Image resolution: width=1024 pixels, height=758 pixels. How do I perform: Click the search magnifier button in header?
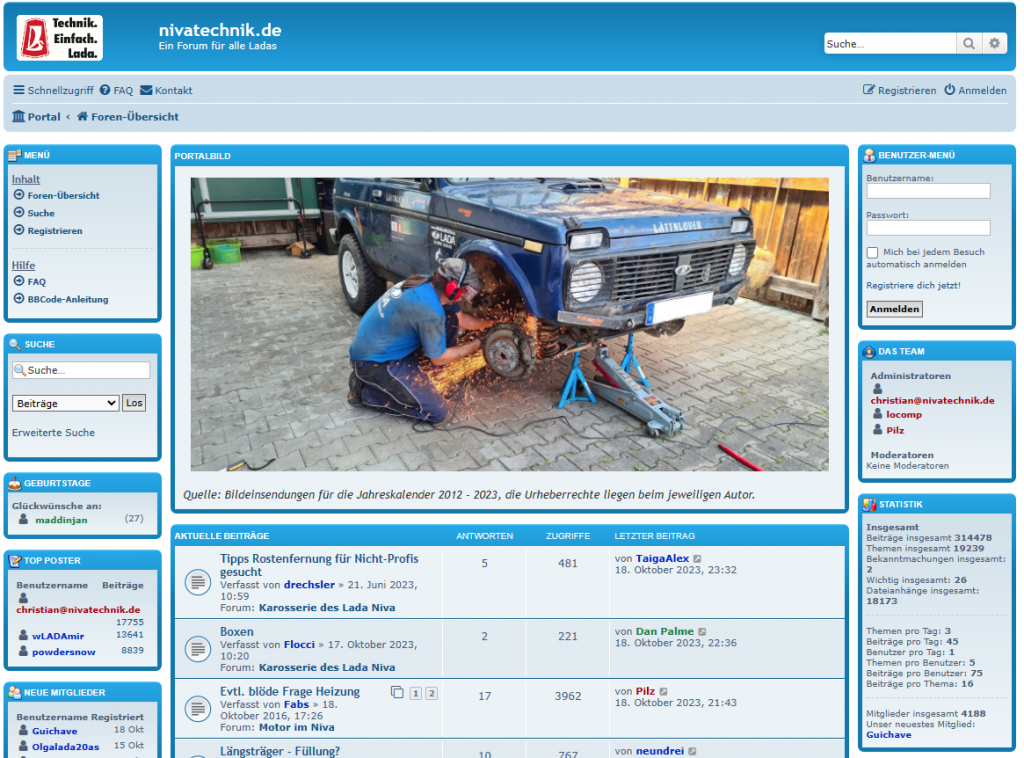point(969,44)
